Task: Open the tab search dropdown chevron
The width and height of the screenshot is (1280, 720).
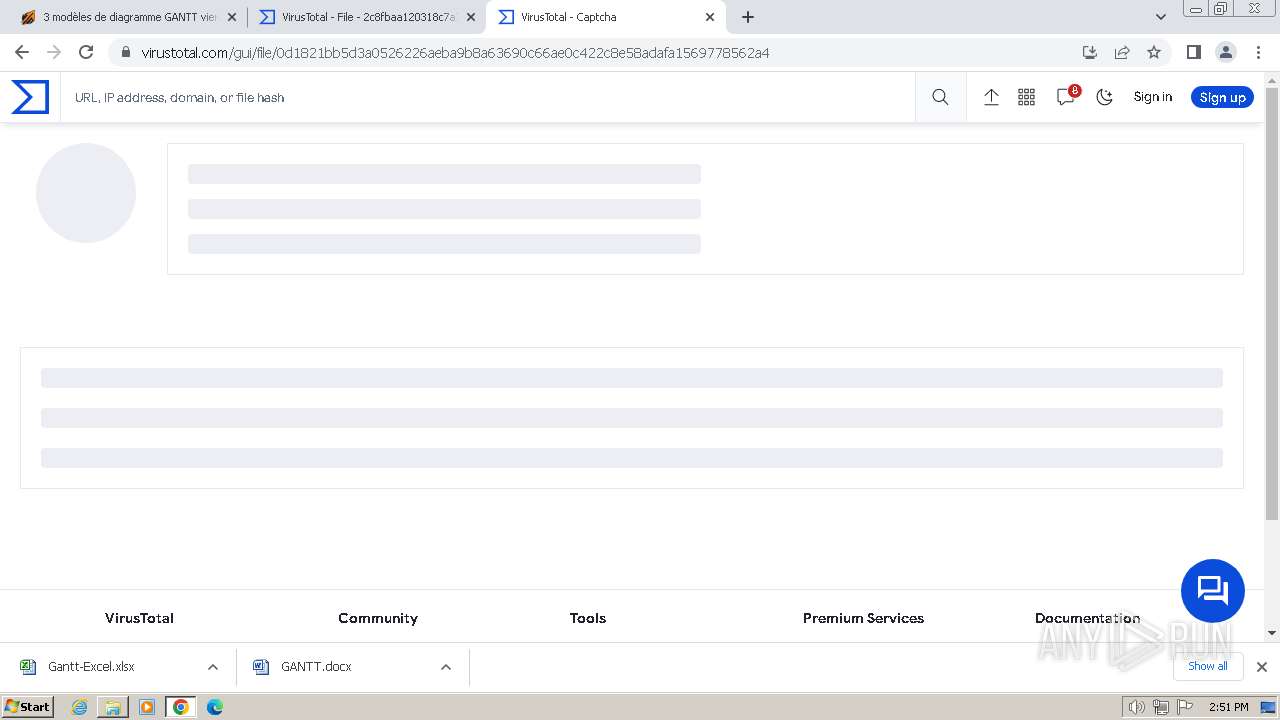Action: (x=1161, y=17)
